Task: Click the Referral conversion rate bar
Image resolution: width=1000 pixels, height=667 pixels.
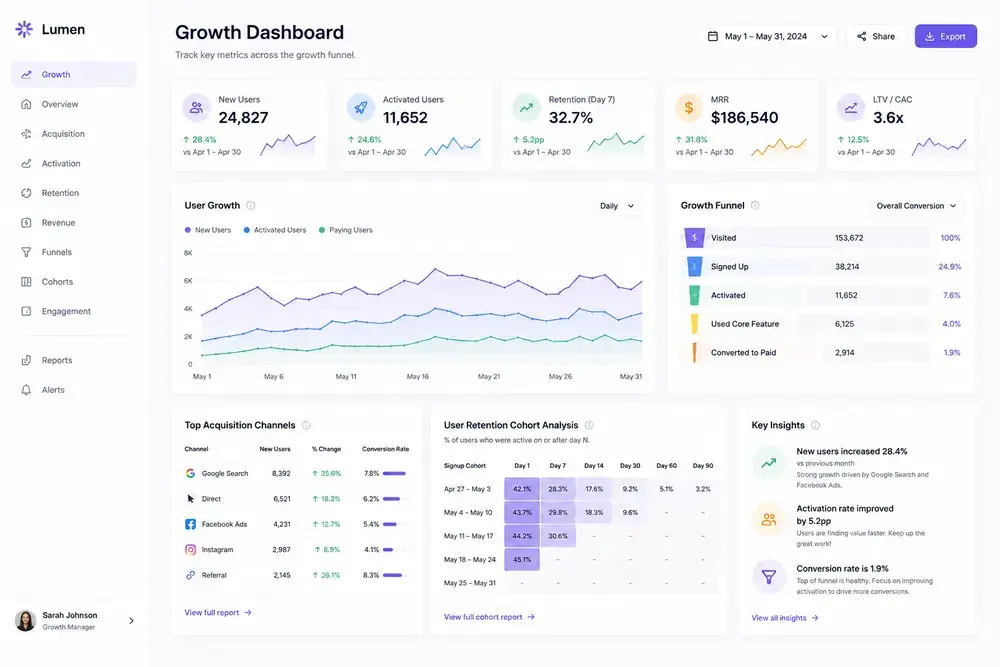Action: click(392, 575)
